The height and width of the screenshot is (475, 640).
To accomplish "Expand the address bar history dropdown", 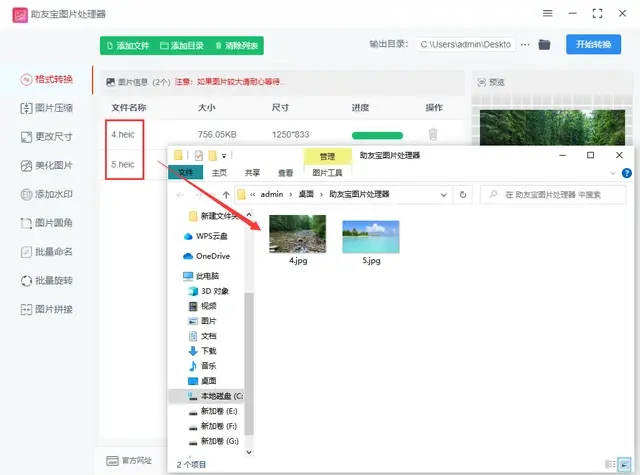I will (x=444, y=195).
